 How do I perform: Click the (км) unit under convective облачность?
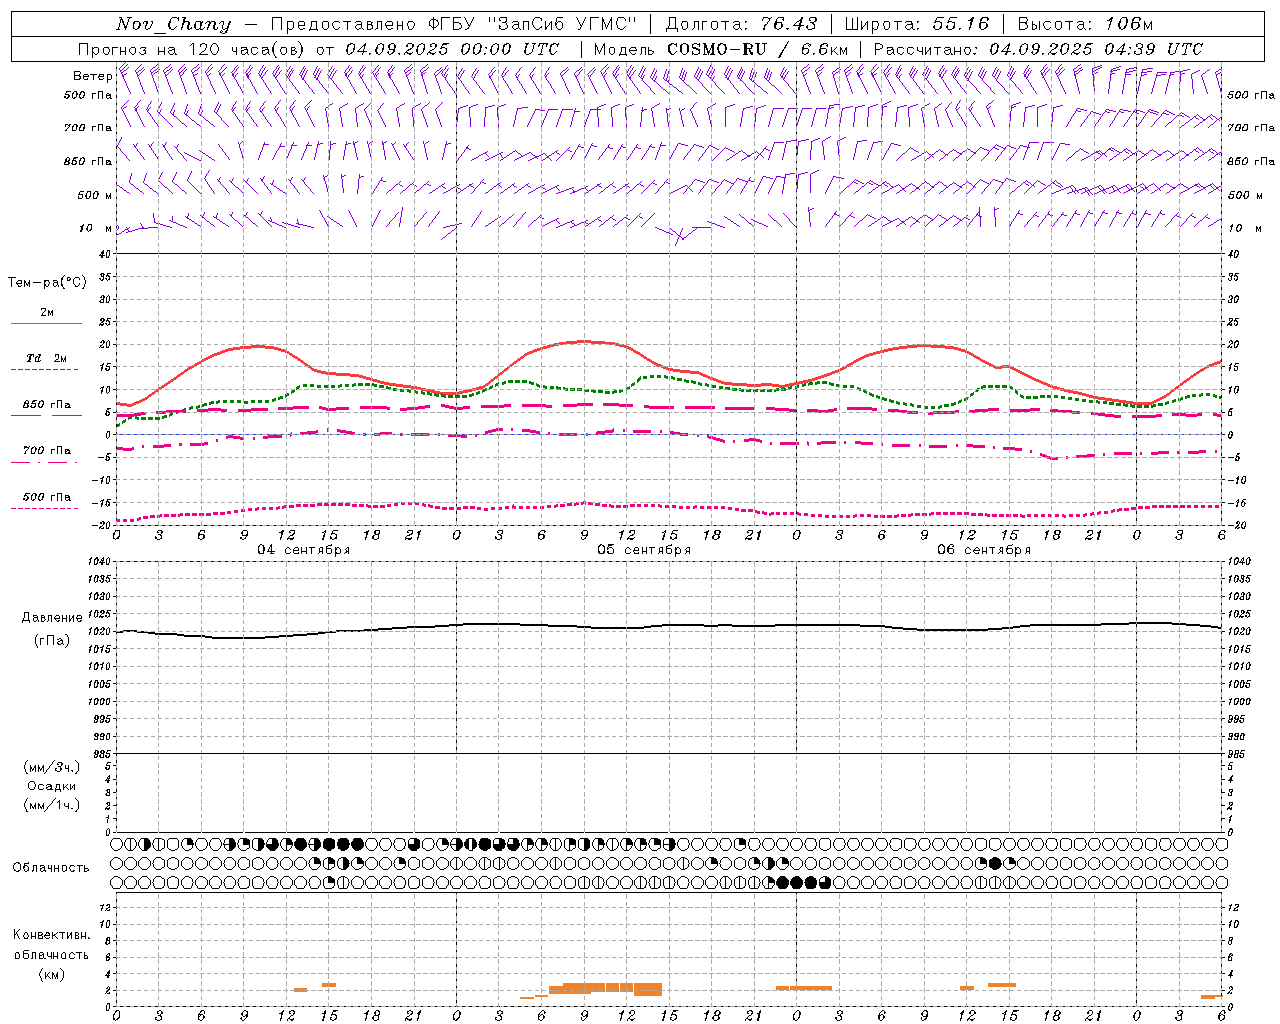pos(51,974)
